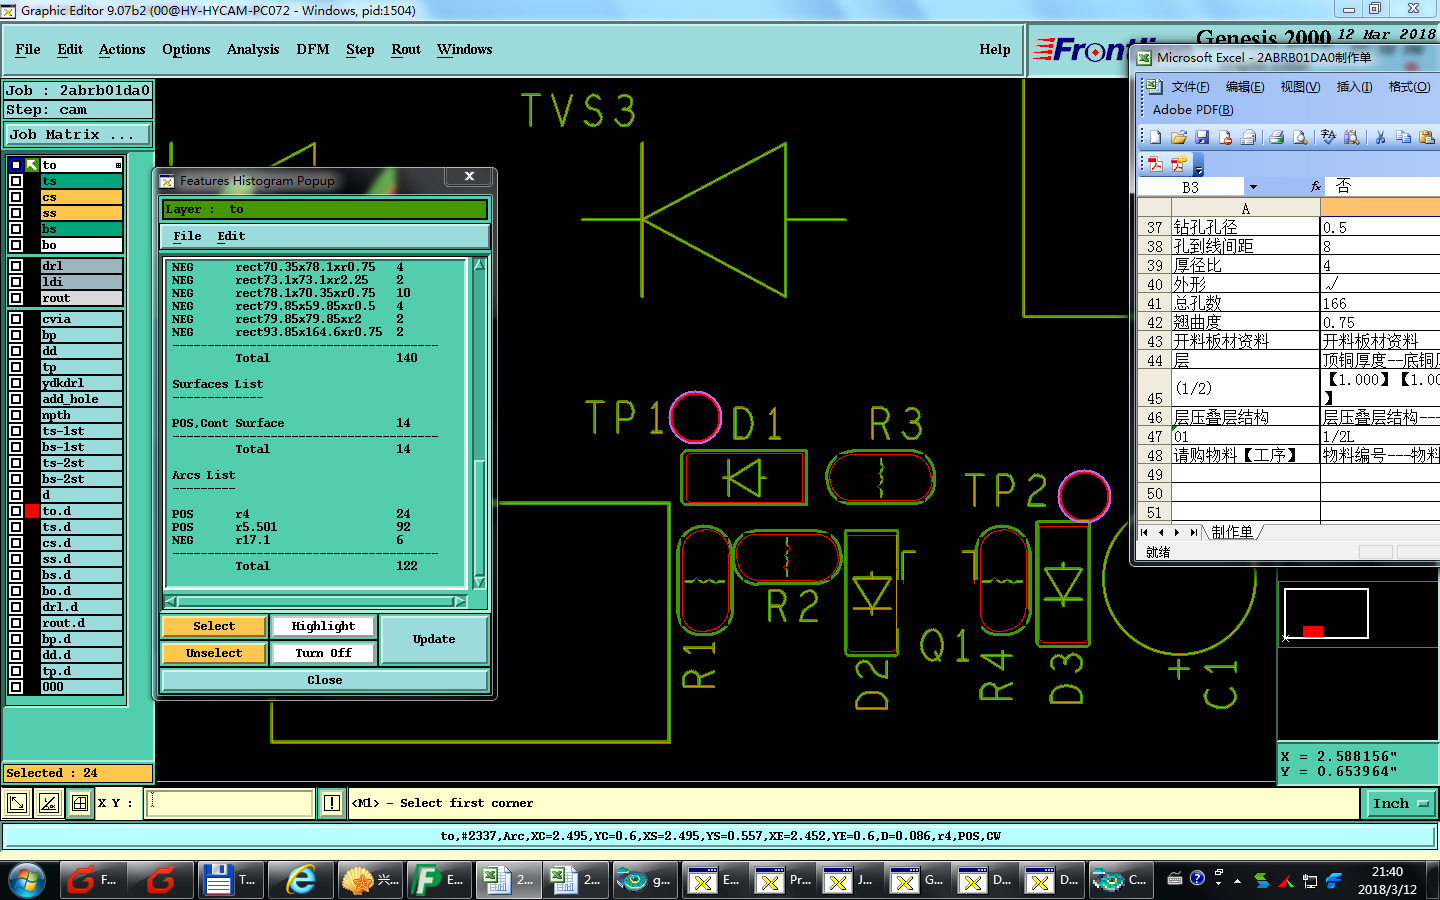The height and width of the screenshot is (900, 1440).
Task: Toggle visibility checkbox for layer to.d
Action: (16, 511)
